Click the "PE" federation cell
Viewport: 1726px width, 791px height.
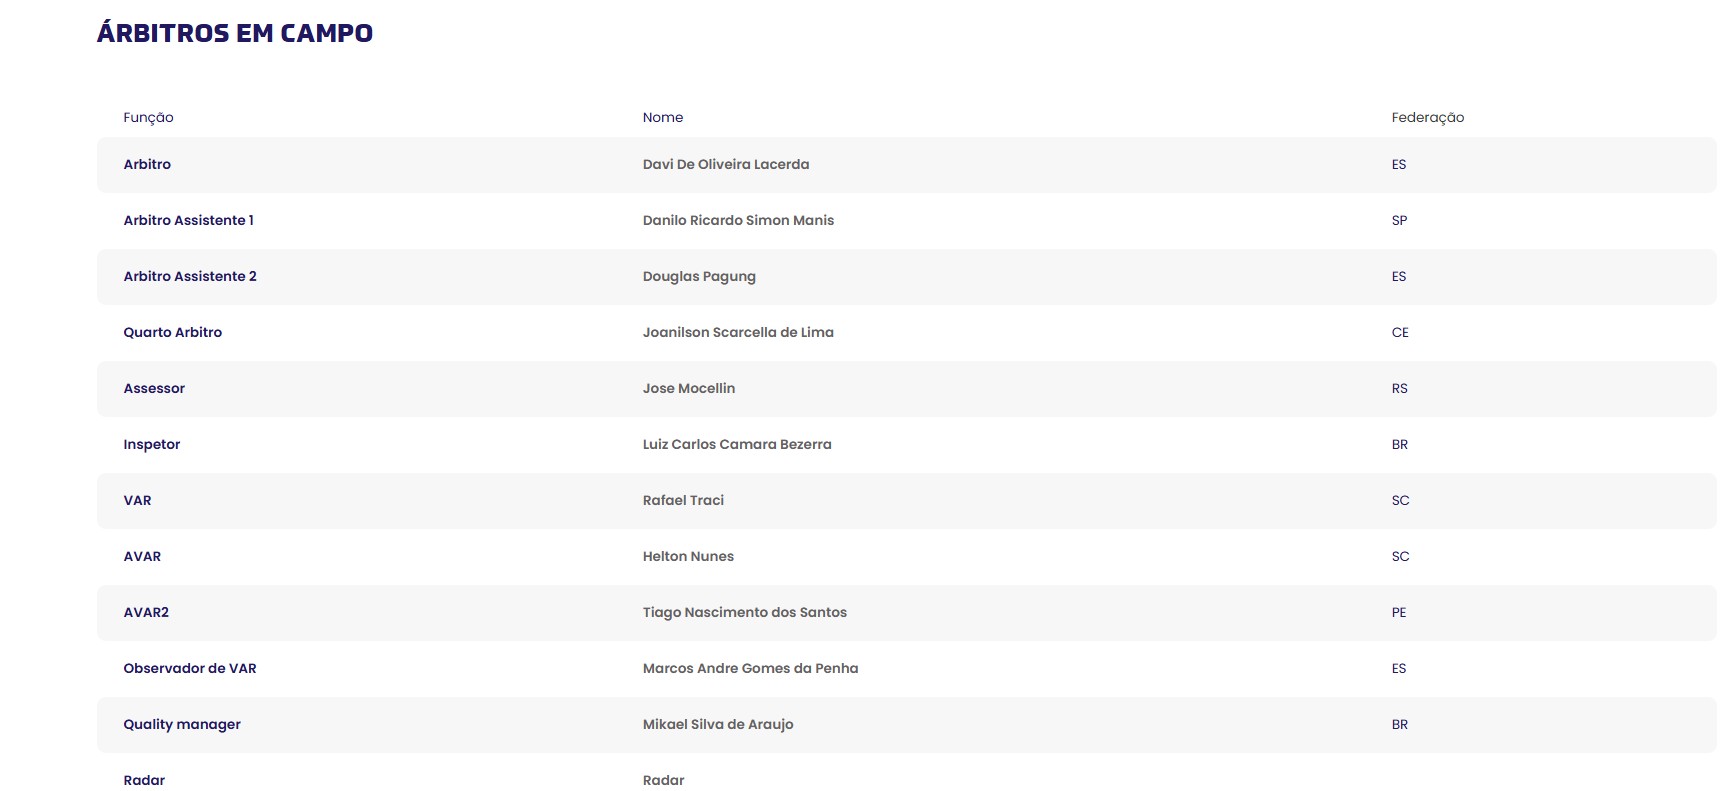pos(1398,612)
